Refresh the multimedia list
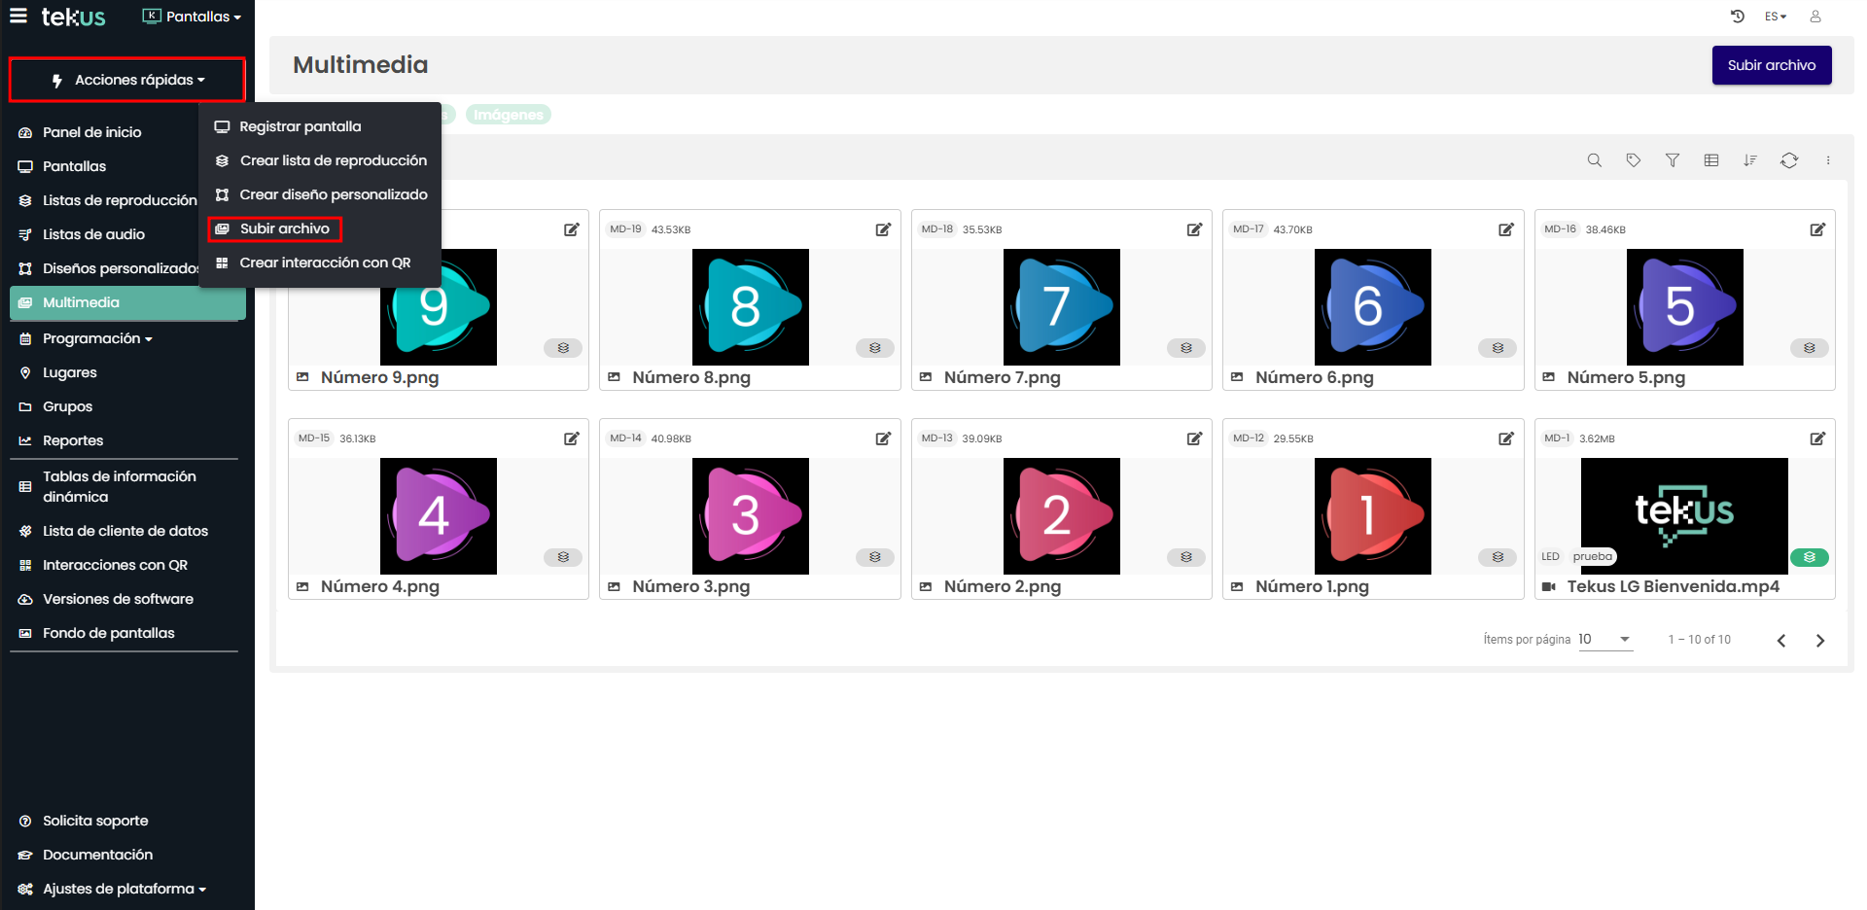 [1789, 160]
